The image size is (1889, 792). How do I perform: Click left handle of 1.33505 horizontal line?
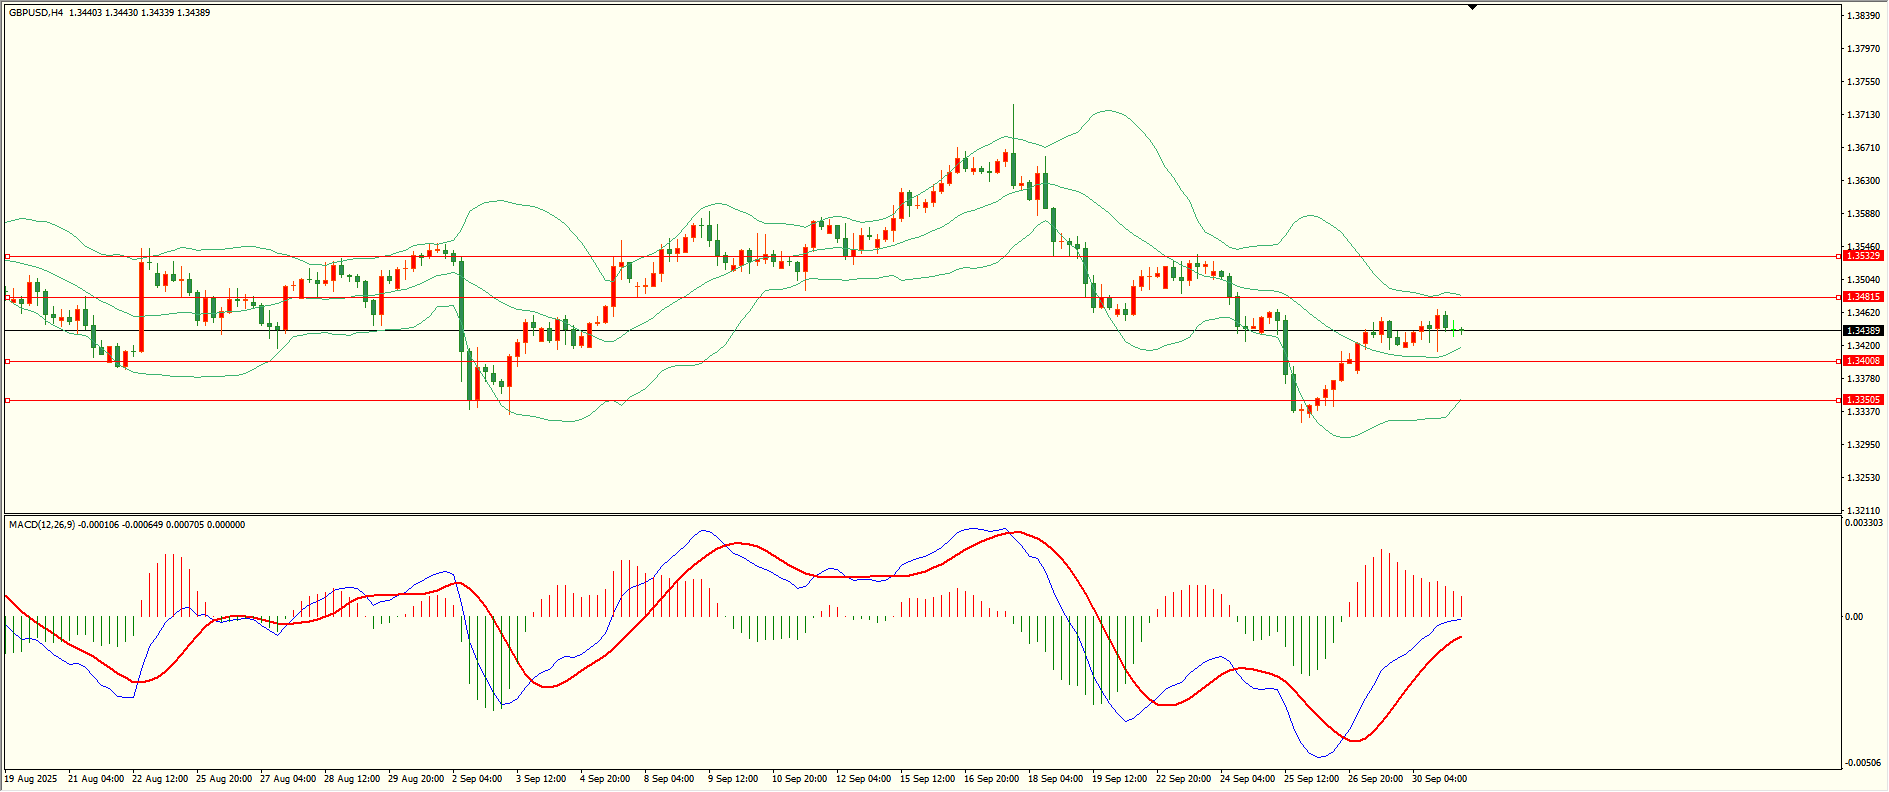click(8, 401)
